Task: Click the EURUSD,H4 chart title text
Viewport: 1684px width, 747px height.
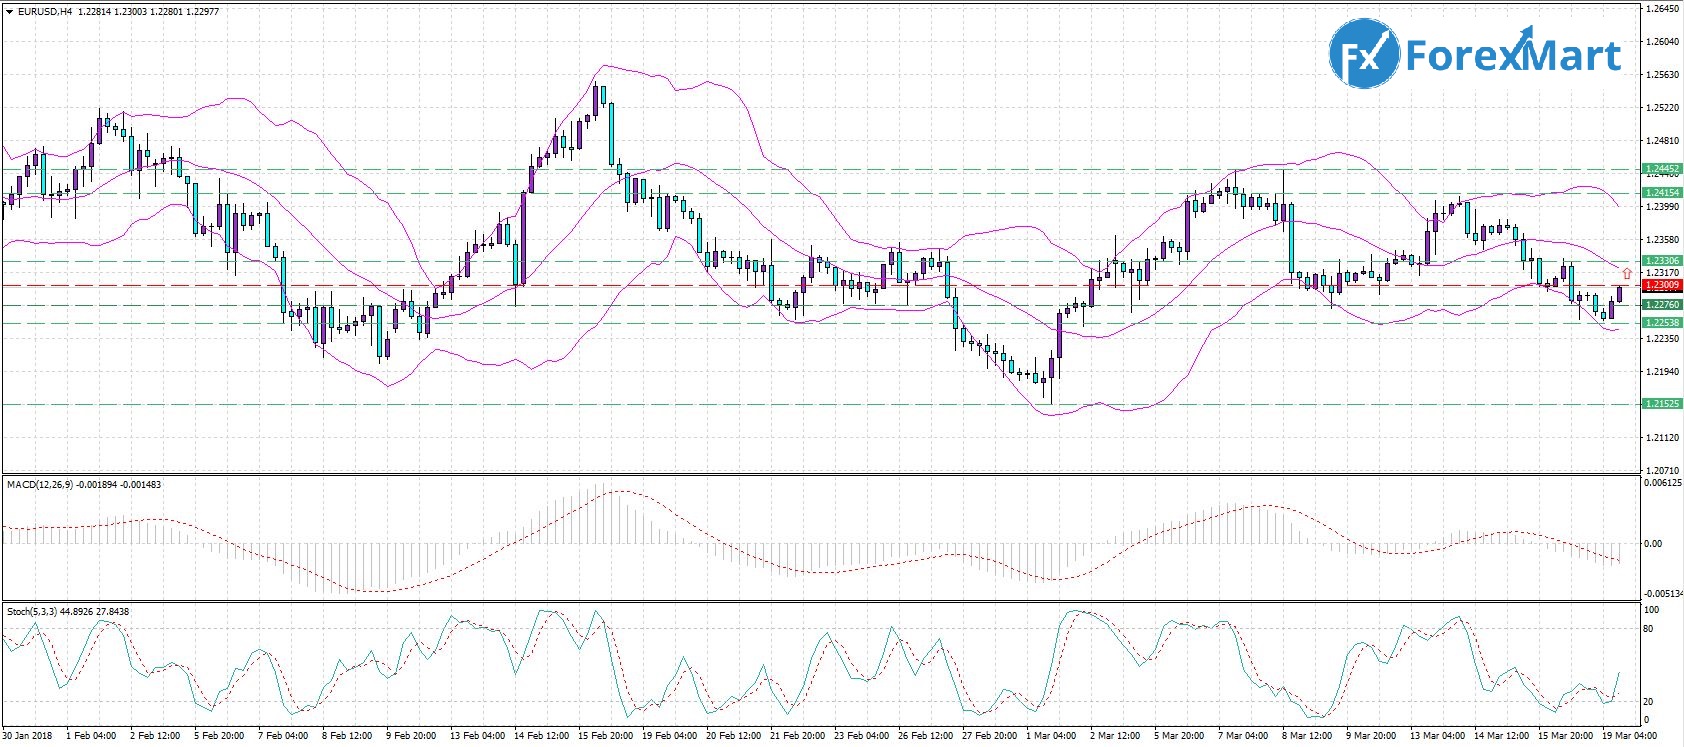Action: [x=44, y=12]
